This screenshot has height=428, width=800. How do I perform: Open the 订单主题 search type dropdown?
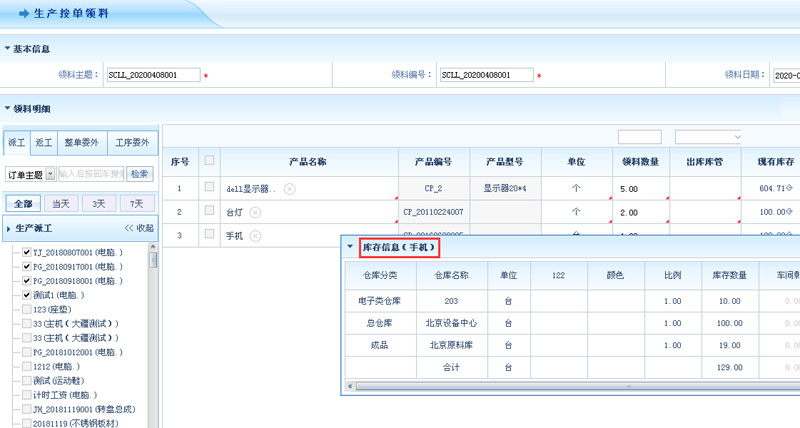click(51, 174)
